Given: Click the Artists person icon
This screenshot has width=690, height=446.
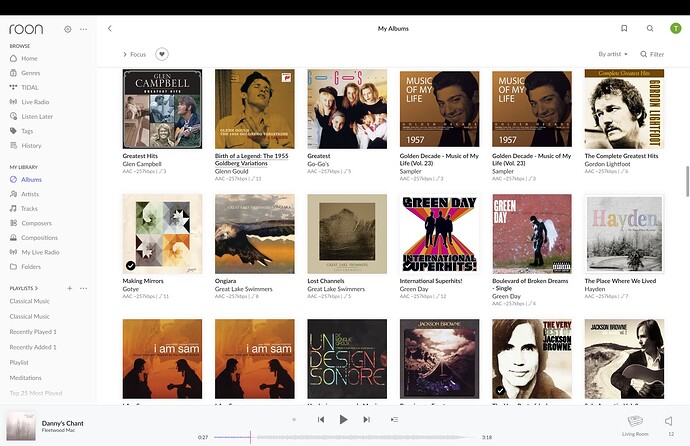Looking at the screenshot, I should (14, 194).
